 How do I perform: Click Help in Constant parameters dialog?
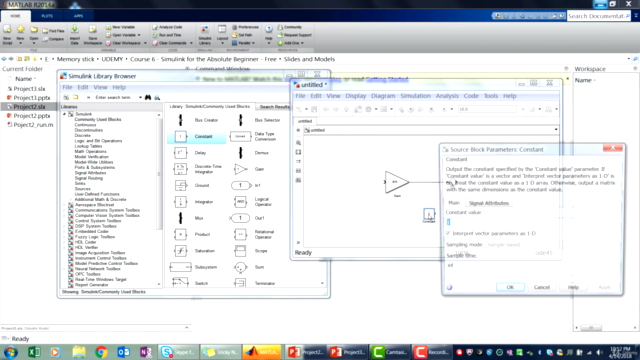[x=573, y=287]
